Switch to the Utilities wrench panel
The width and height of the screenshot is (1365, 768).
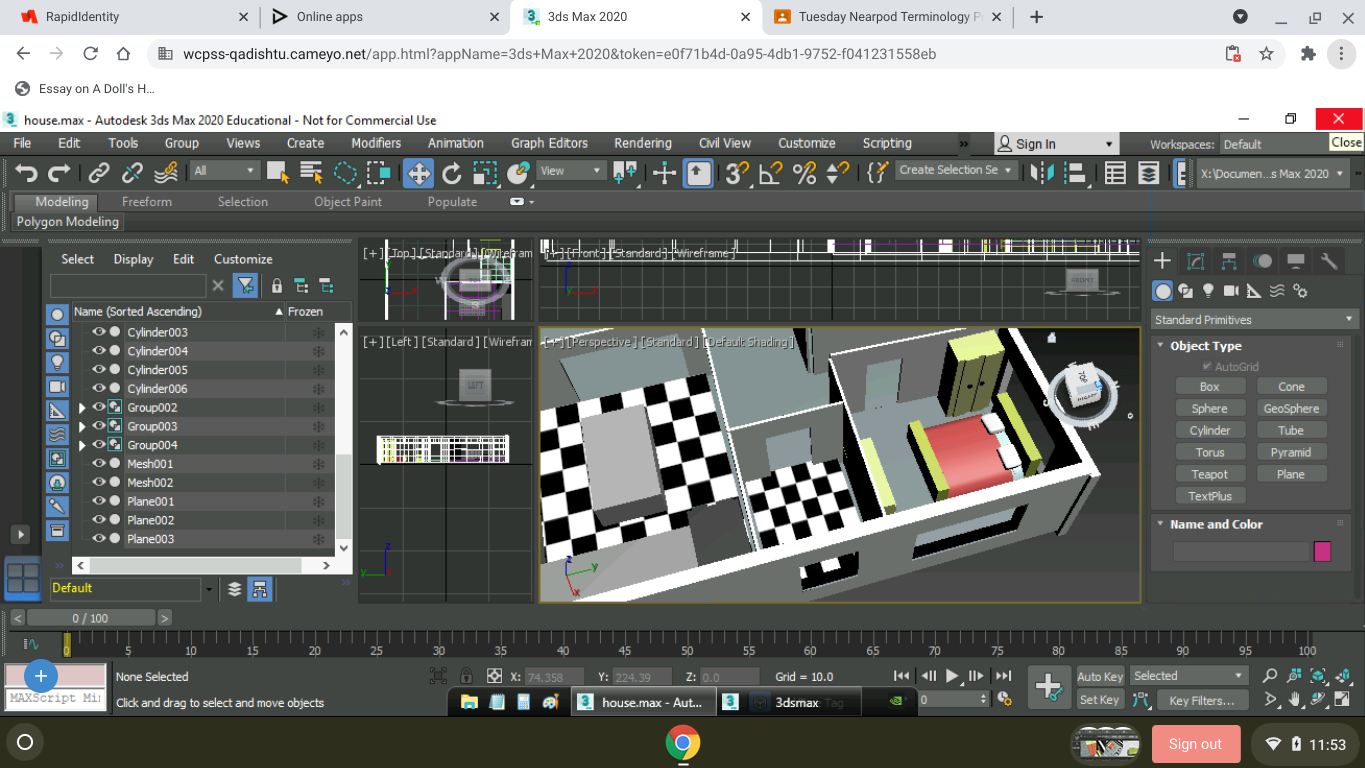pyautogui.click(x=1330, y=262)
